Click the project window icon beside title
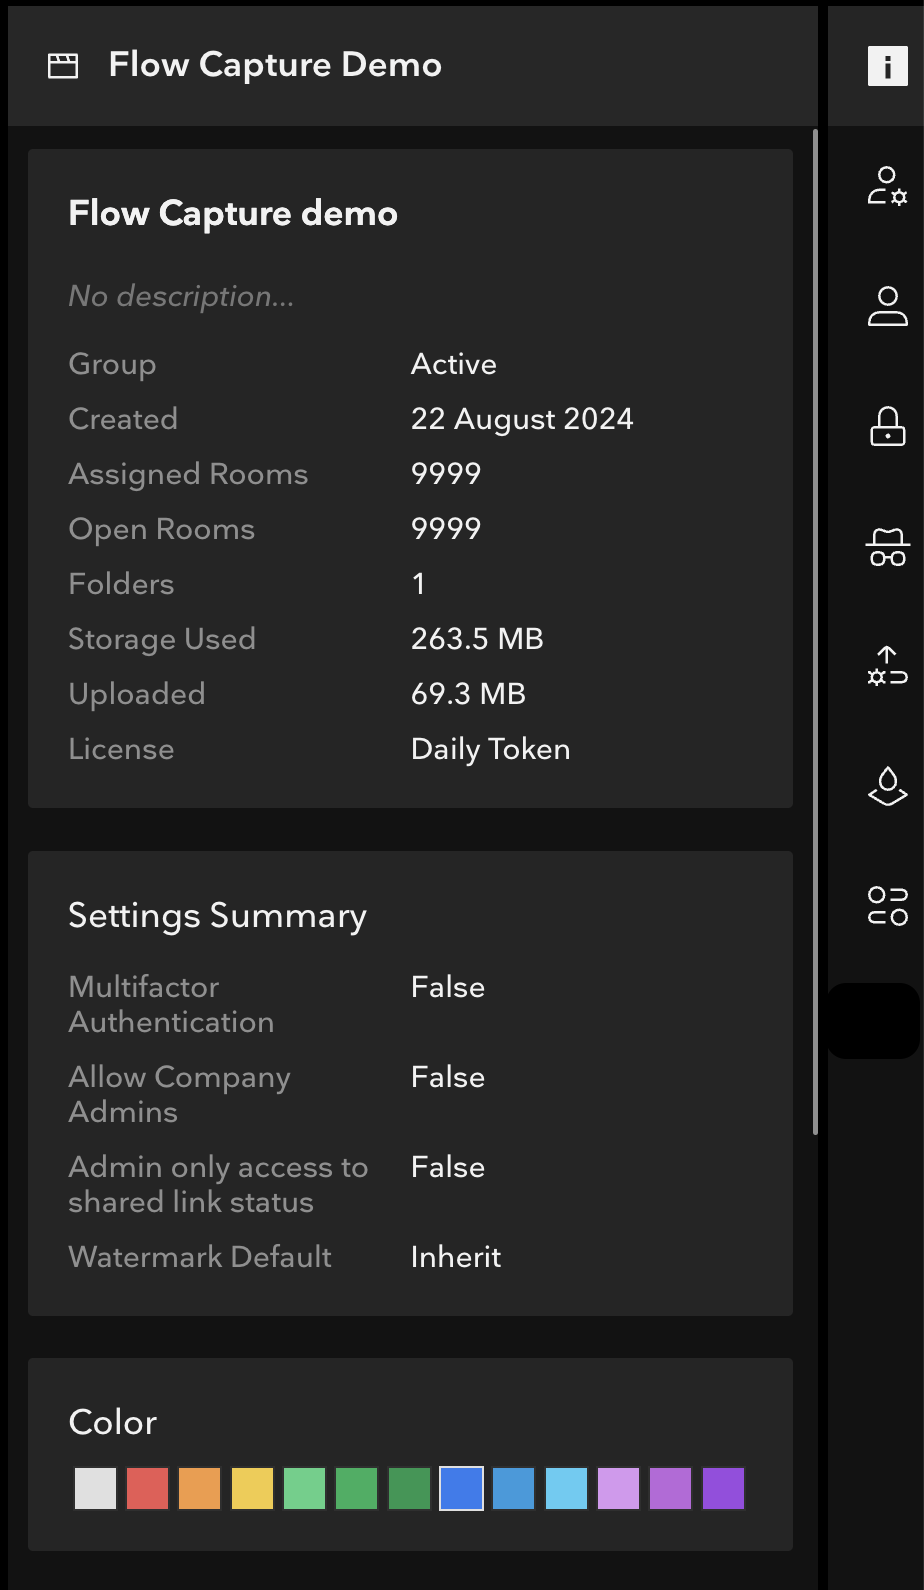This screenshot has width=924, height=1590. [63, 66]
